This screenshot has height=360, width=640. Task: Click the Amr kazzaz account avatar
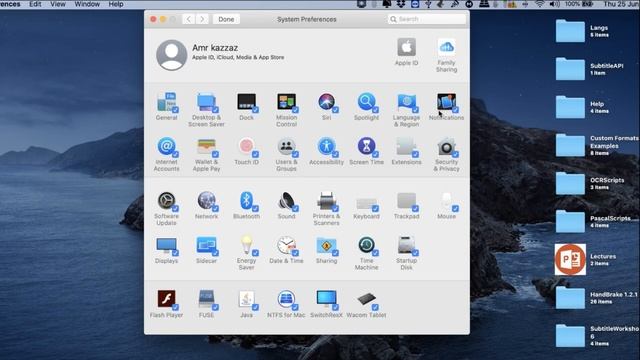pyautogui.click(x=171, y=55)
